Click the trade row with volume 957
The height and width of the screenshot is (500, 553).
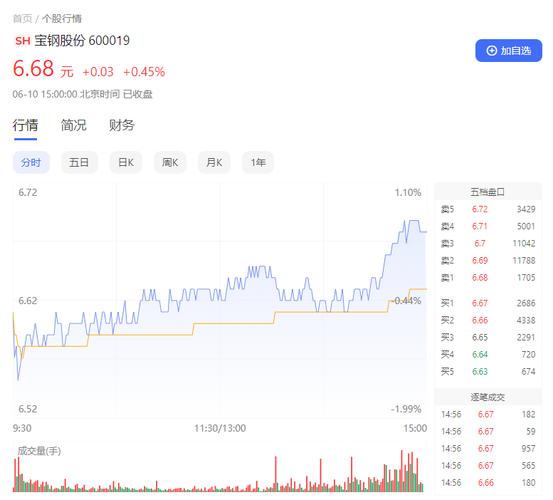[488, 449]
